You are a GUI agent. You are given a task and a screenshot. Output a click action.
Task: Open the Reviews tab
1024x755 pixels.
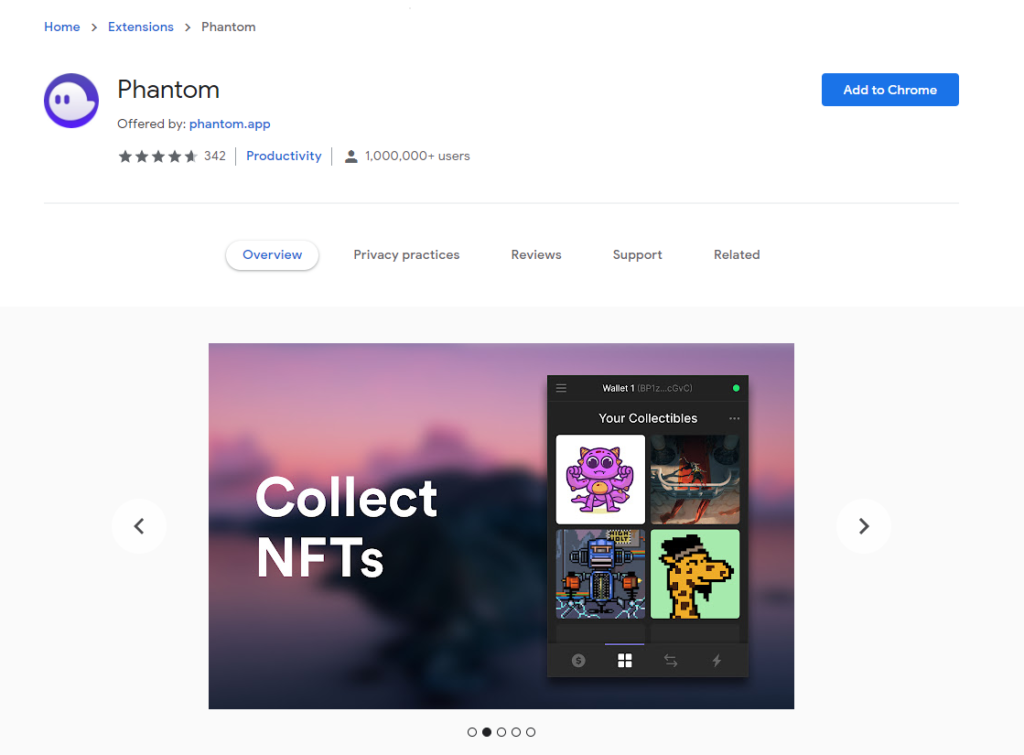tap(536, 255)
